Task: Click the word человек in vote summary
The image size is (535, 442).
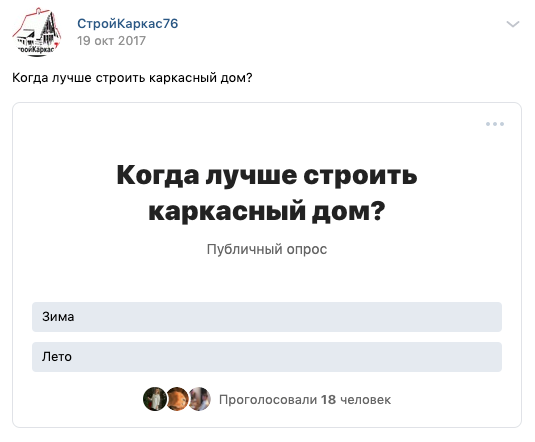Action: 365,400
